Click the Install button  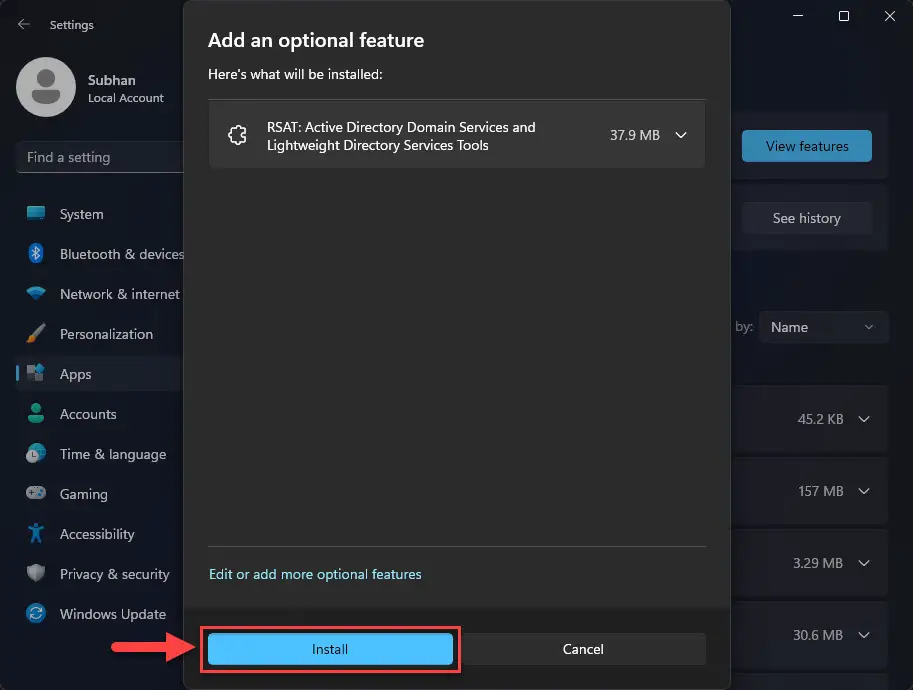click(x=330, y=648)
